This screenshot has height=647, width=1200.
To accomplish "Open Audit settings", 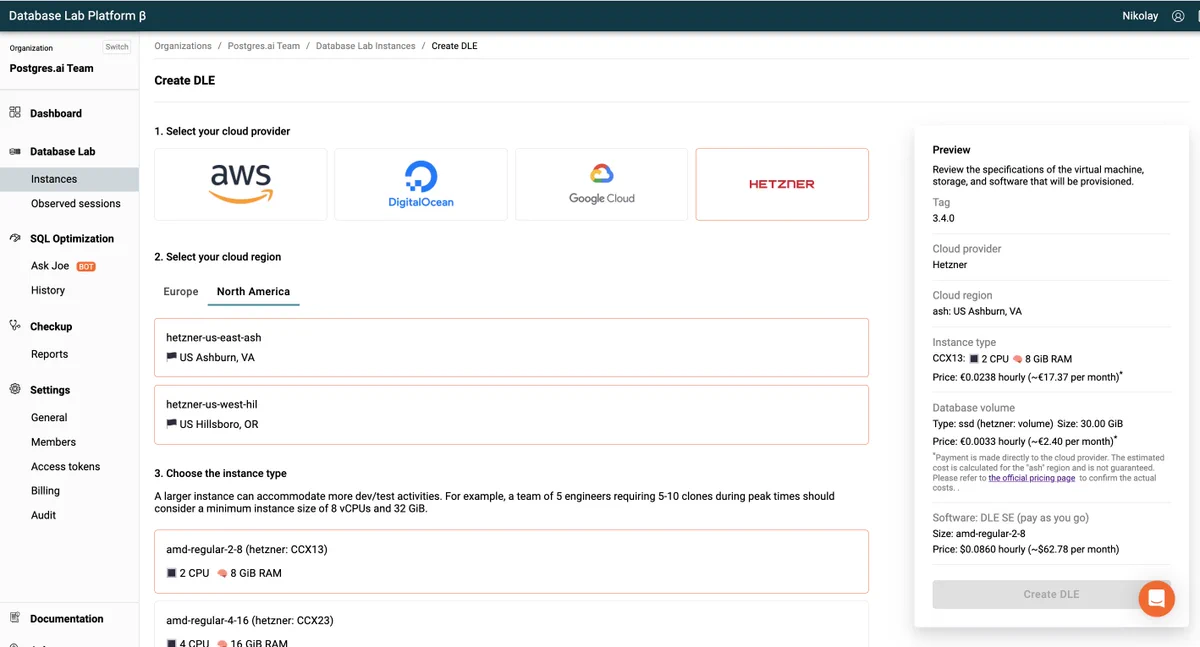I will point(44,515).
